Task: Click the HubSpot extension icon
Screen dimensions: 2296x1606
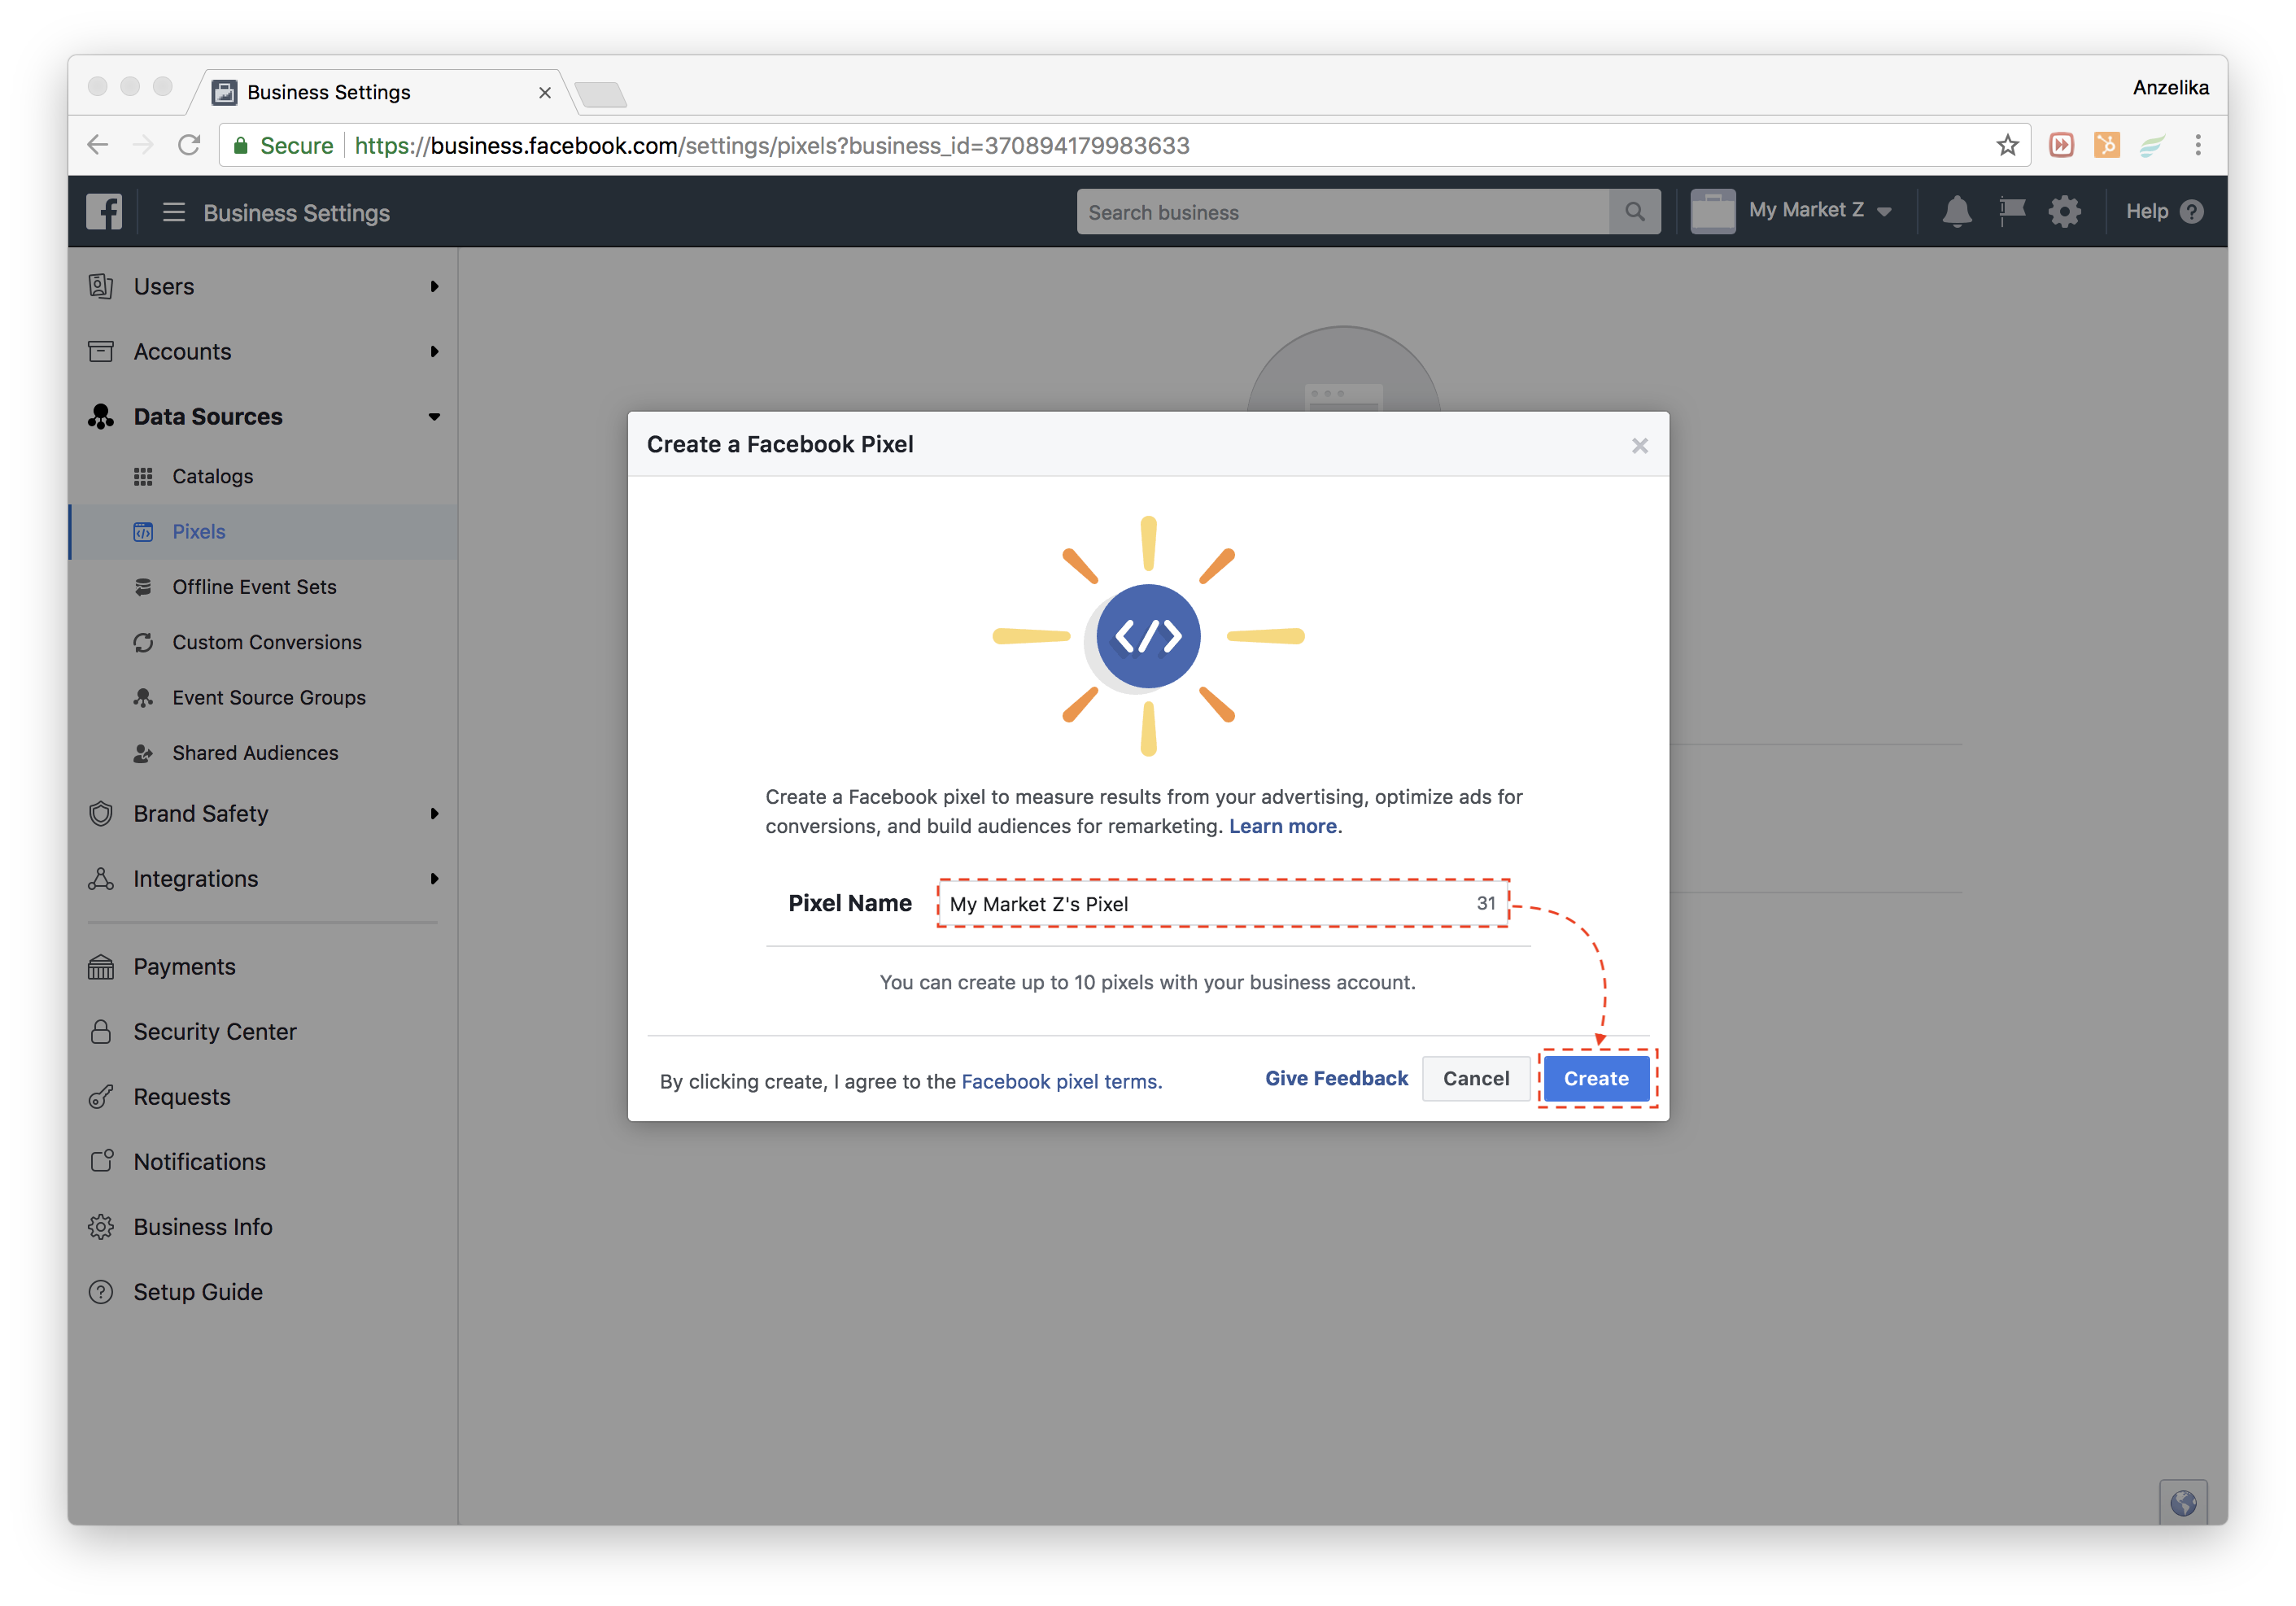Action: [2106, 145]
